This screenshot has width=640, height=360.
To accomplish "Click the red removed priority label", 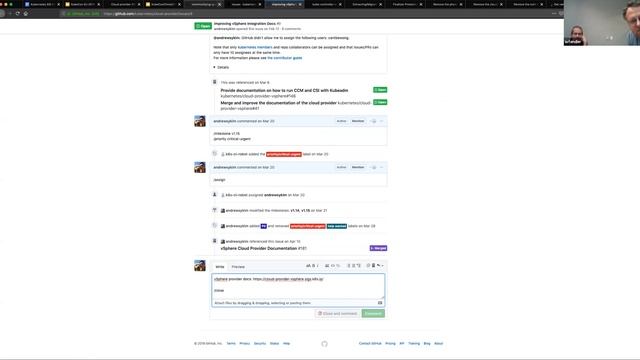I will tap(308, 226).
